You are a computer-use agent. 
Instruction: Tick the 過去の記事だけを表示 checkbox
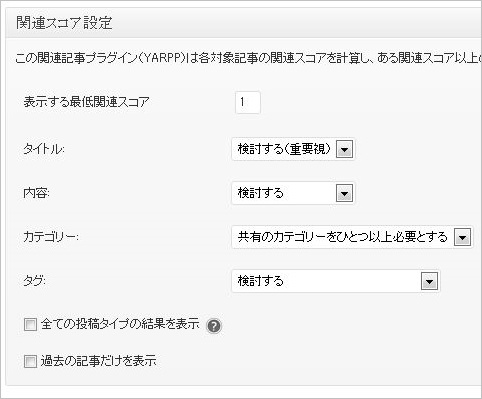click(30, 362)
